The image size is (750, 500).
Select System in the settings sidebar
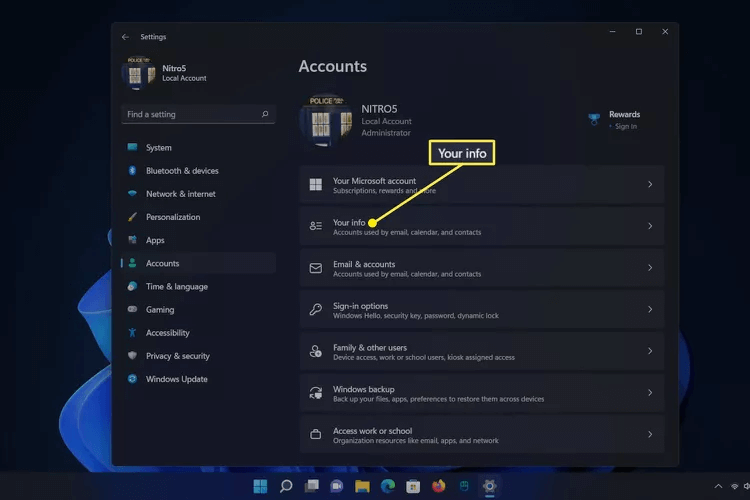[x=199, y=147]
